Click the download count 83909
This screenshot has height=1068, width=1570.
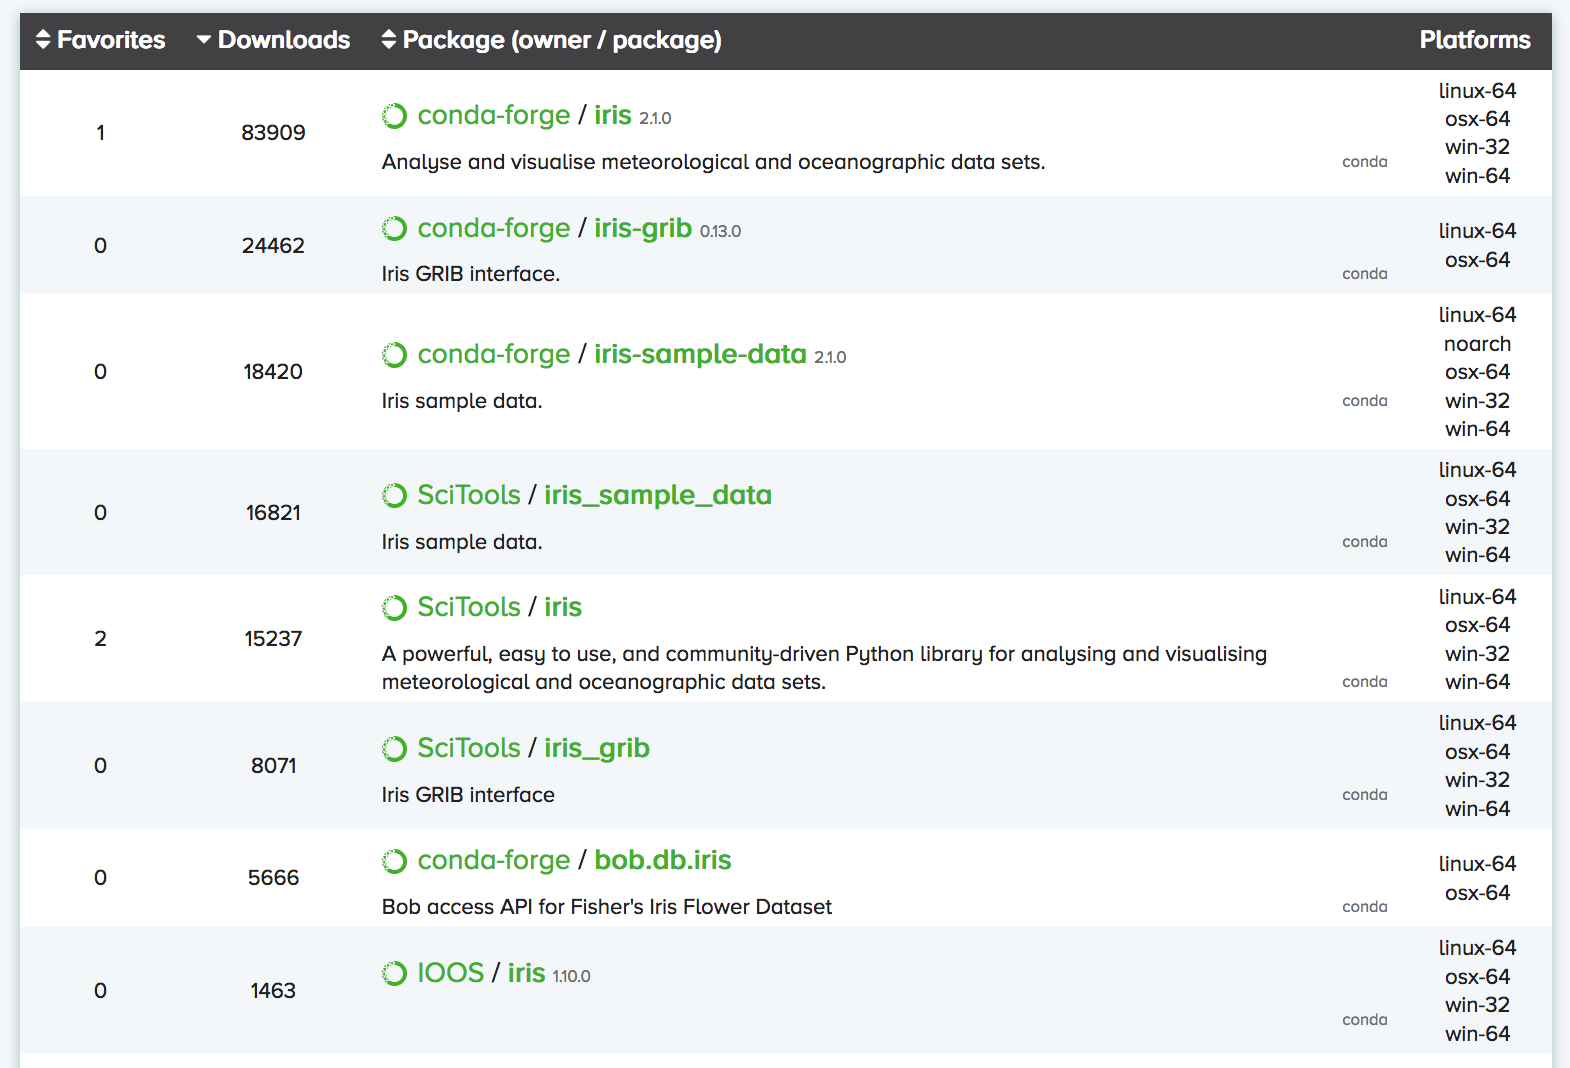pos(273,133)
